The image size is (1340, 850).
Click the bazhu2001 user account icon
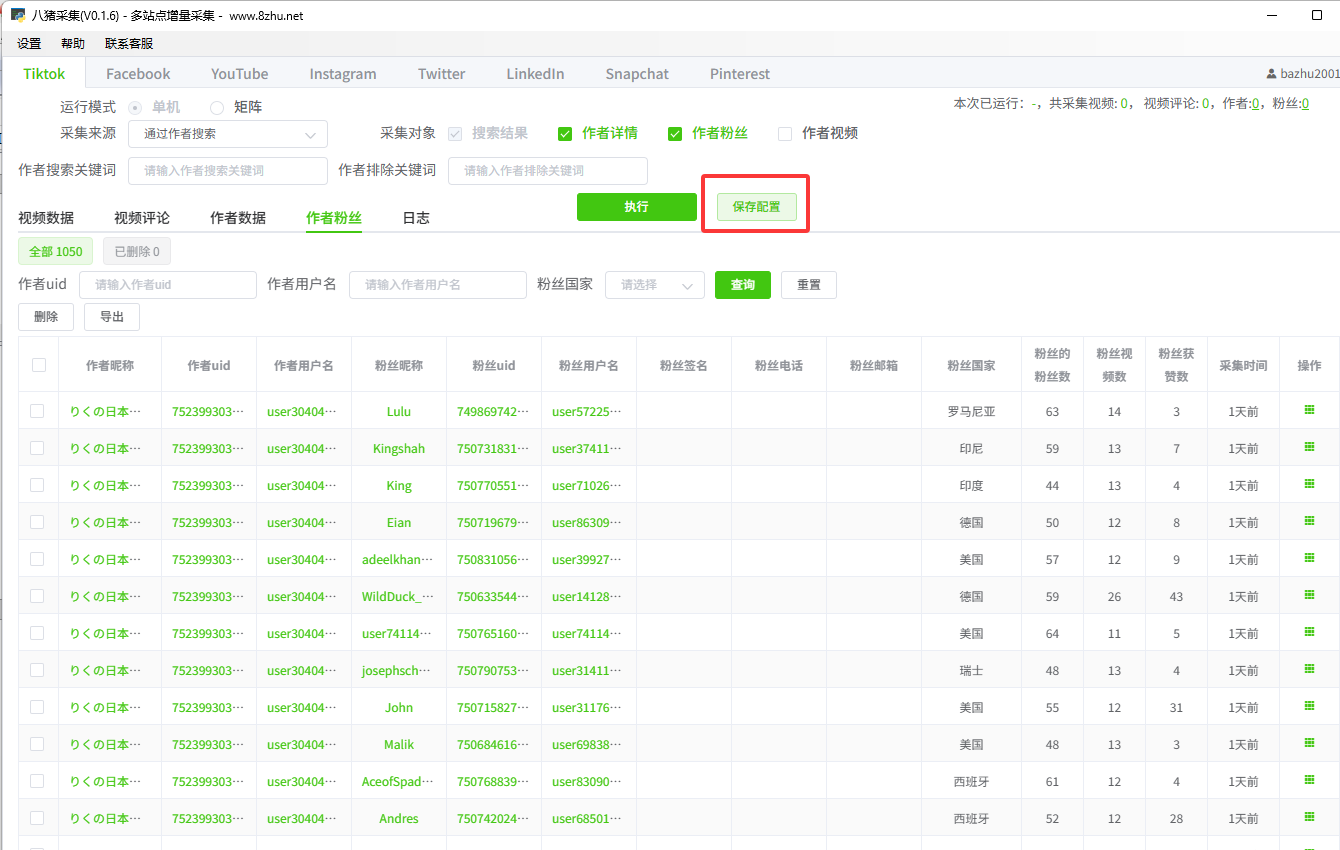click(x=1271, y=74)
